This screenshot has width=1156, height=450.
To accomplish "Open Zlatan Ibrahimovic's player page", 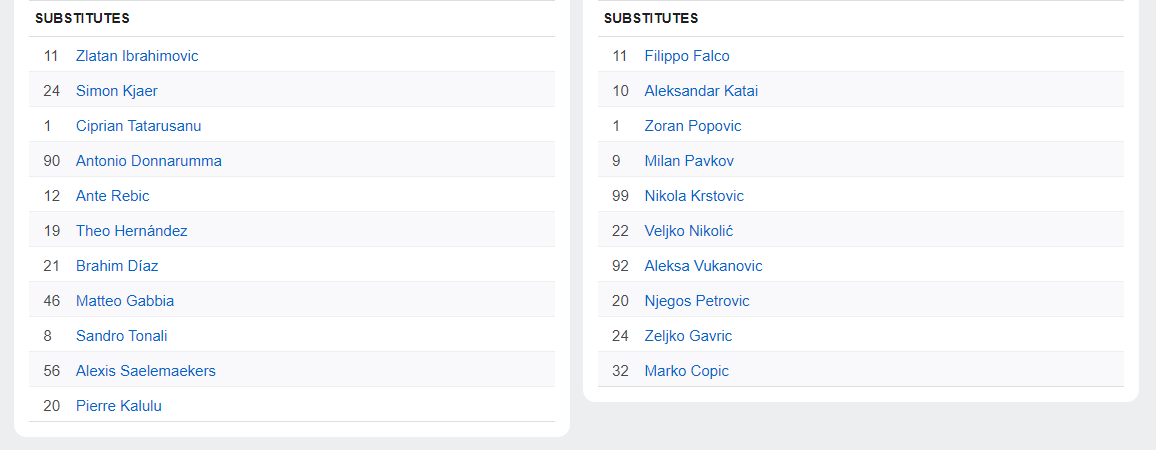I will [x=137, y=56].
